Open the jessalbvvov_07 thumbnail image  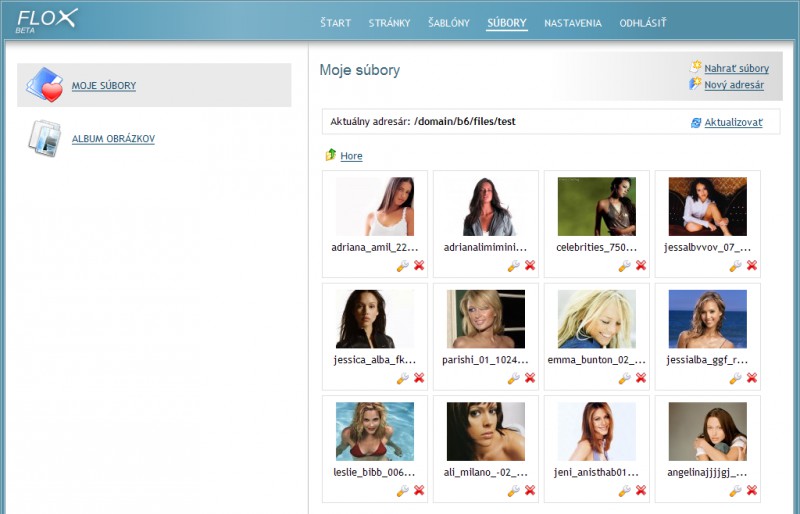(x=707, y=206)
